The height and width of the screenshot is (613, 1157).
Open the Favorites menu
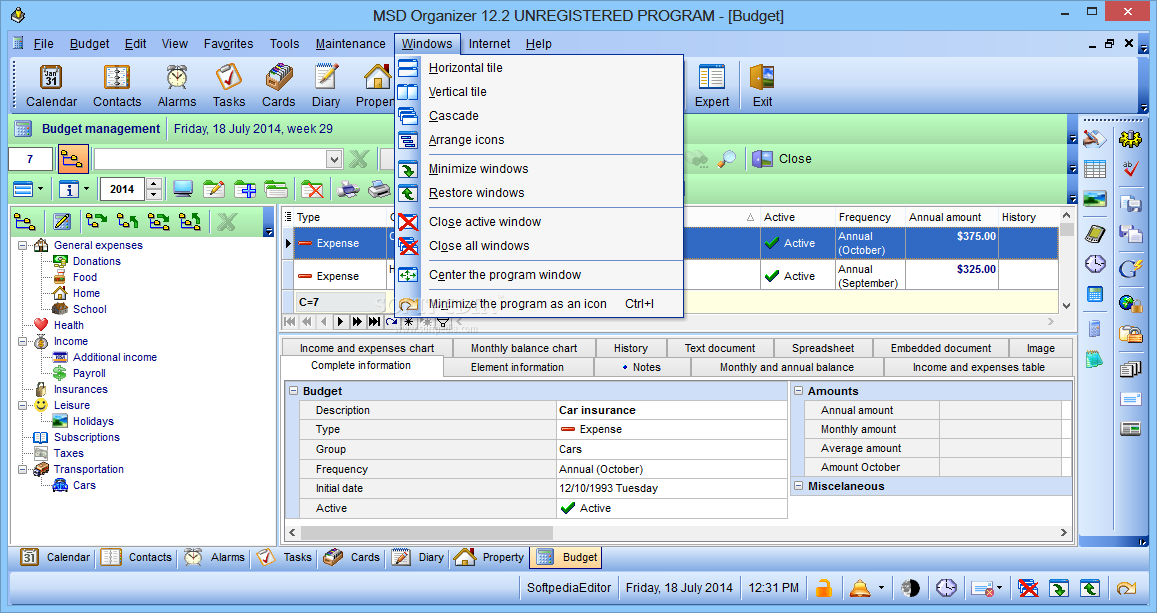[228, 44]
